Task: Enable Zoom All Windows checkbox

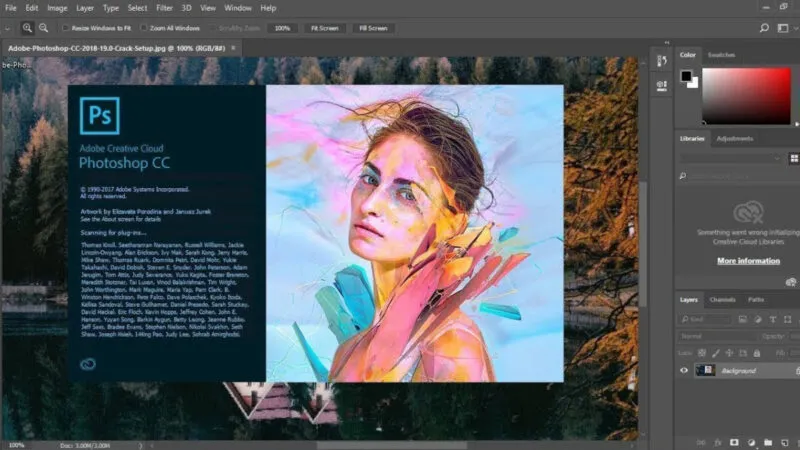Action: pos(143,28)
